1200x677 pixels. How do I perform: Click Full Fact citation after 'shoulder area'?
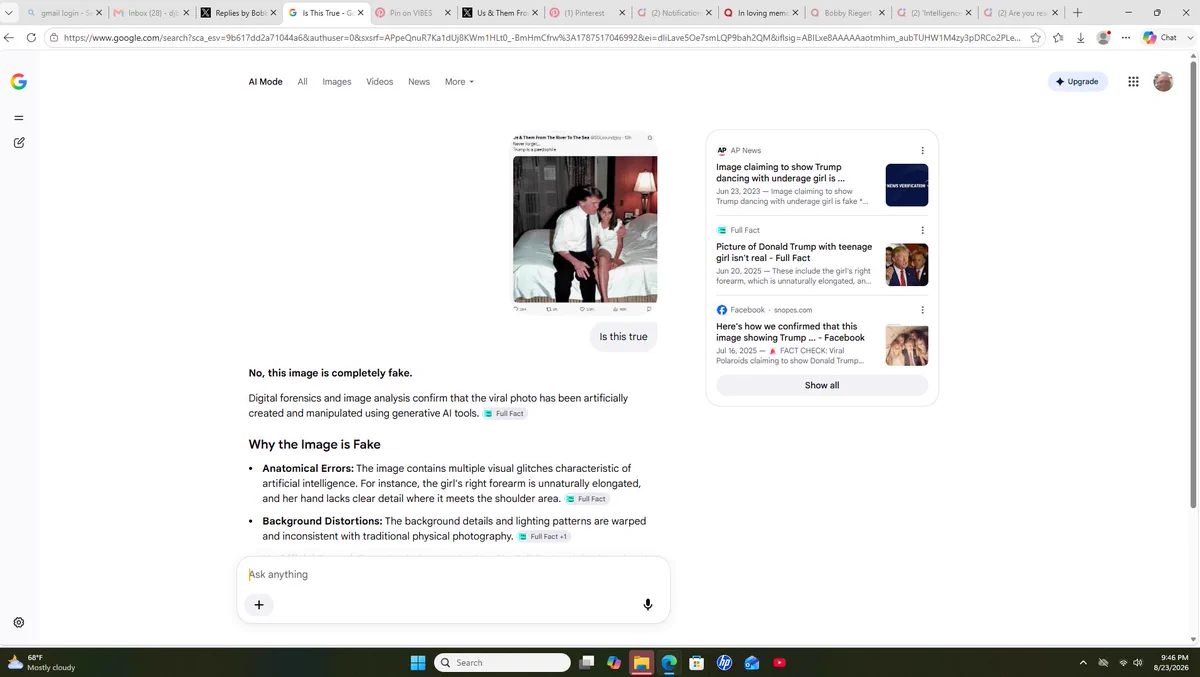[x=587, y=498]
